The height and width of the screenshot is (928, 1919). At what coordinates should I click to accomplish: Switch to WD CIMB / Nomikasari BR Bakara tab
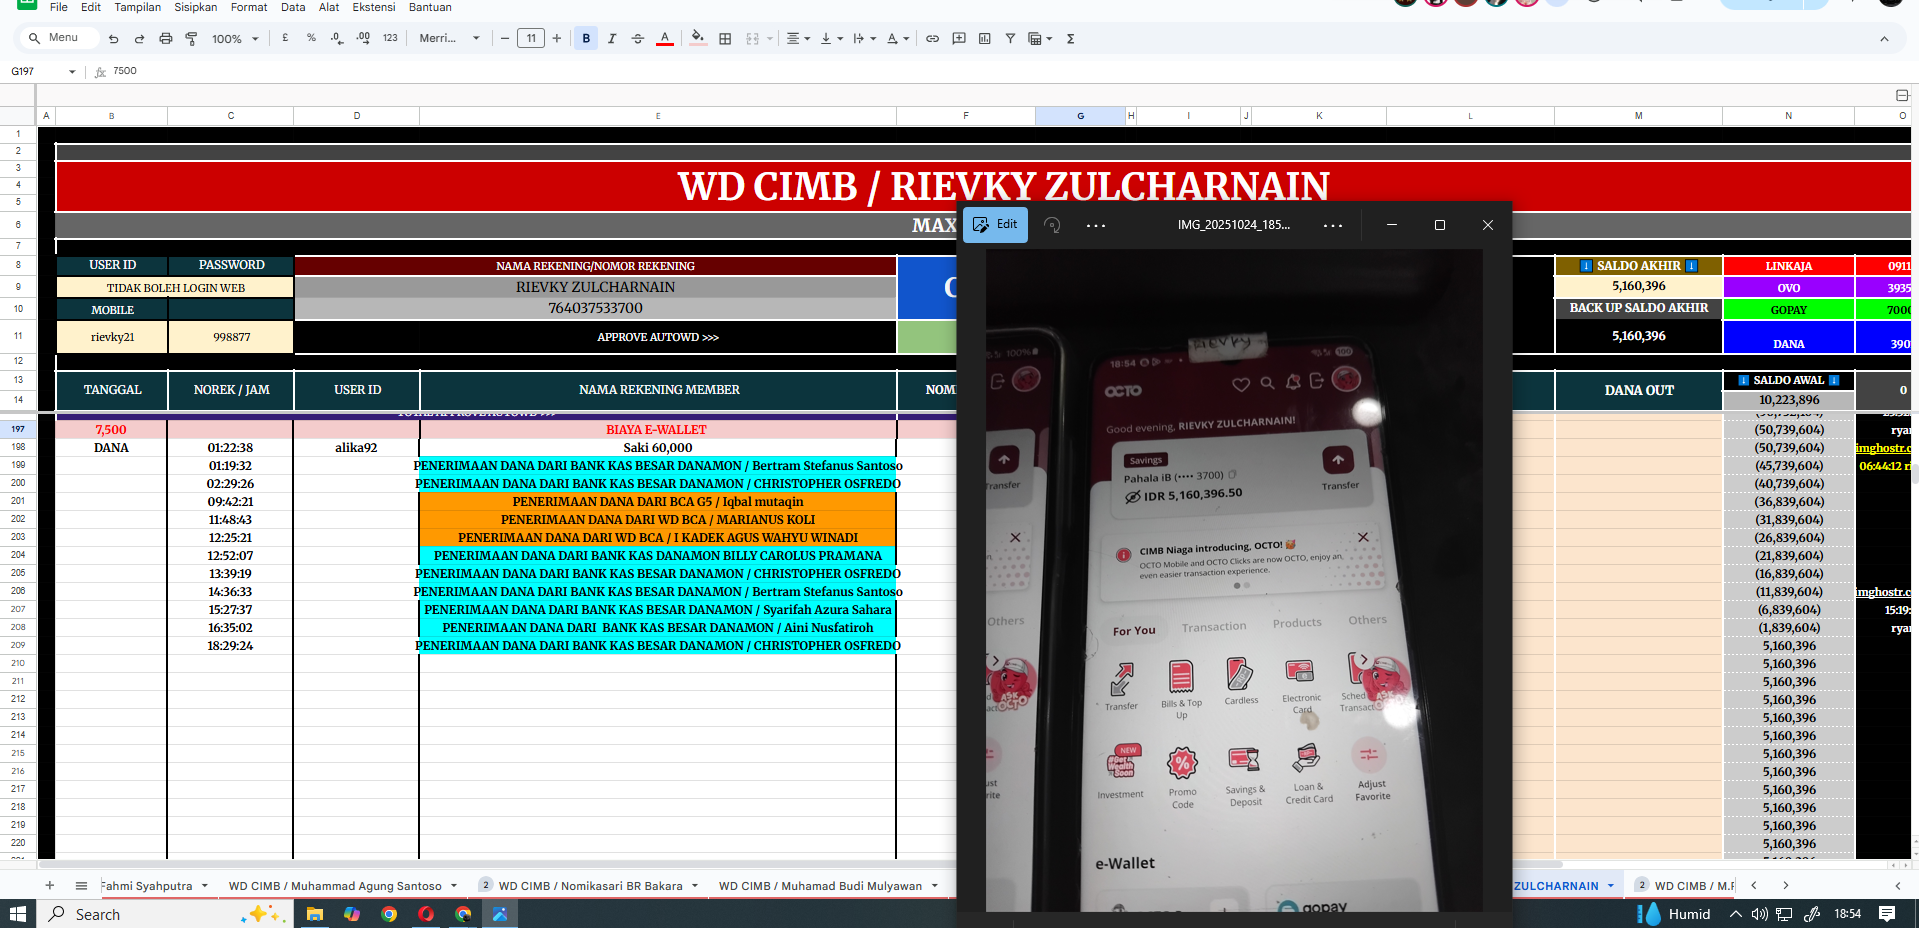[591, 886]
